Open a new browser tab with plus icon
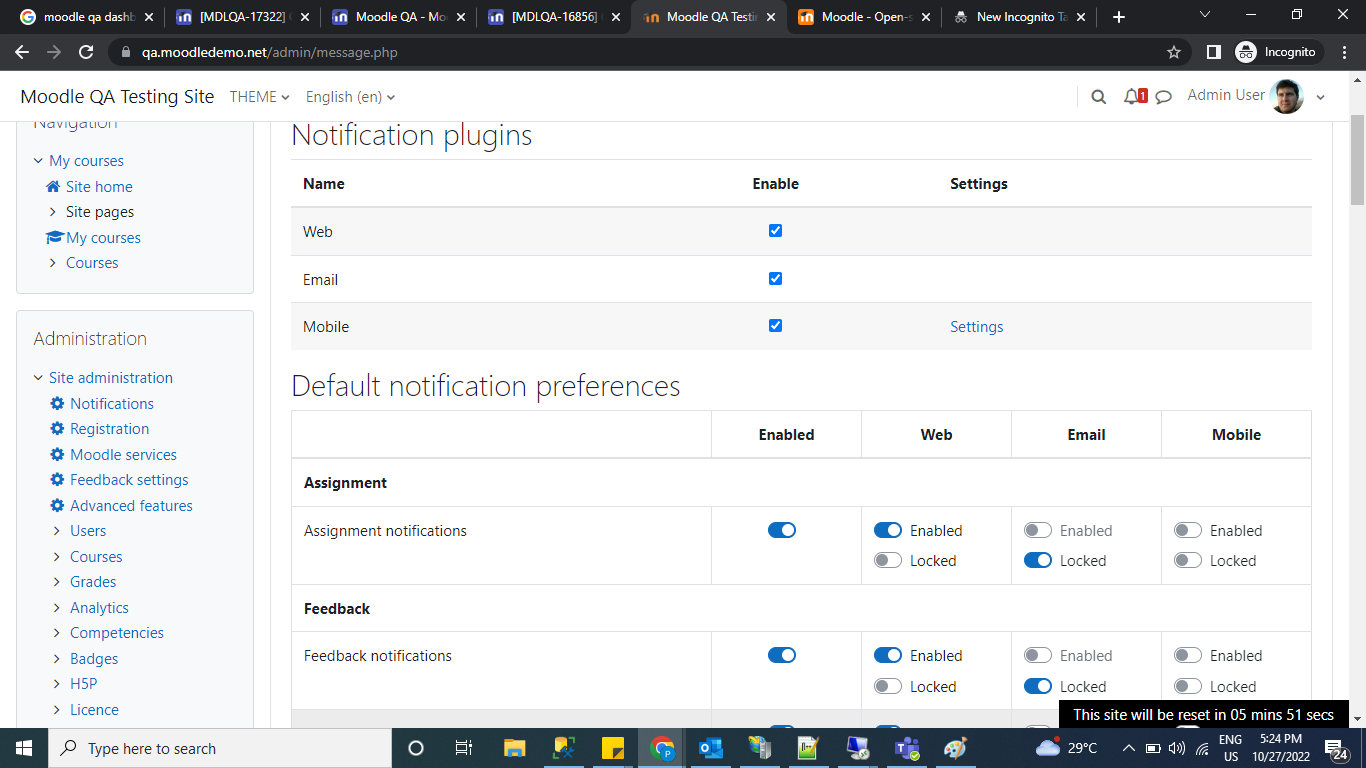Screen dimensions: 1366x768 click(x=1119, y=17)
